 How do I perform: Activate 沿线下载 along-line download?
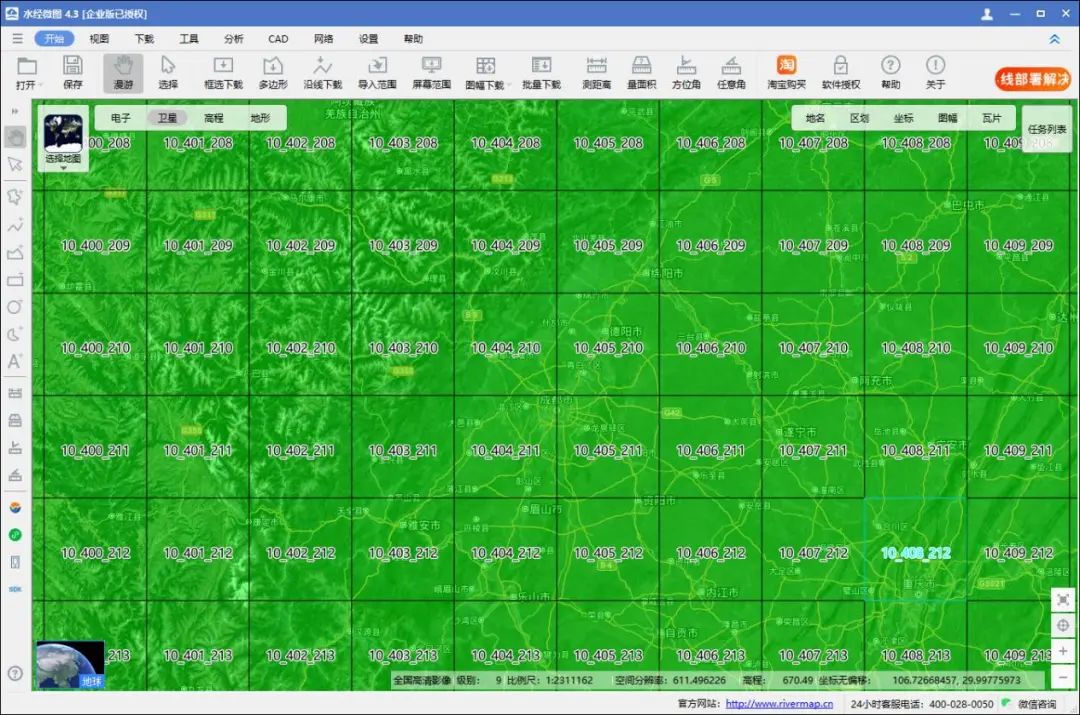pos(322,72)
